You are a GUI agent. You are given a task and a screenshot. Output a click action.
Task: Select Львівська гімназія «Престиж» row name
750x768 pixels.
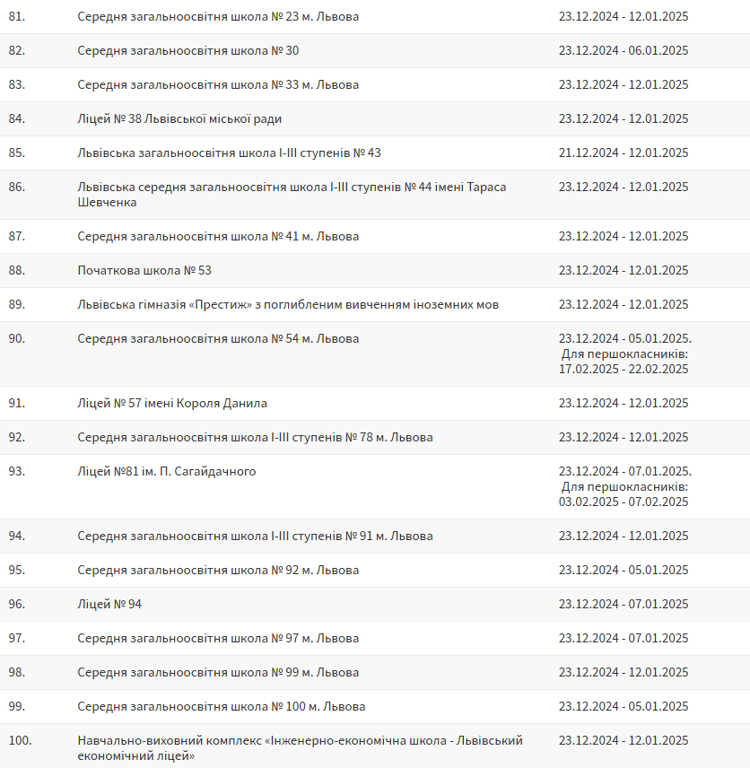tap(288, 305)
